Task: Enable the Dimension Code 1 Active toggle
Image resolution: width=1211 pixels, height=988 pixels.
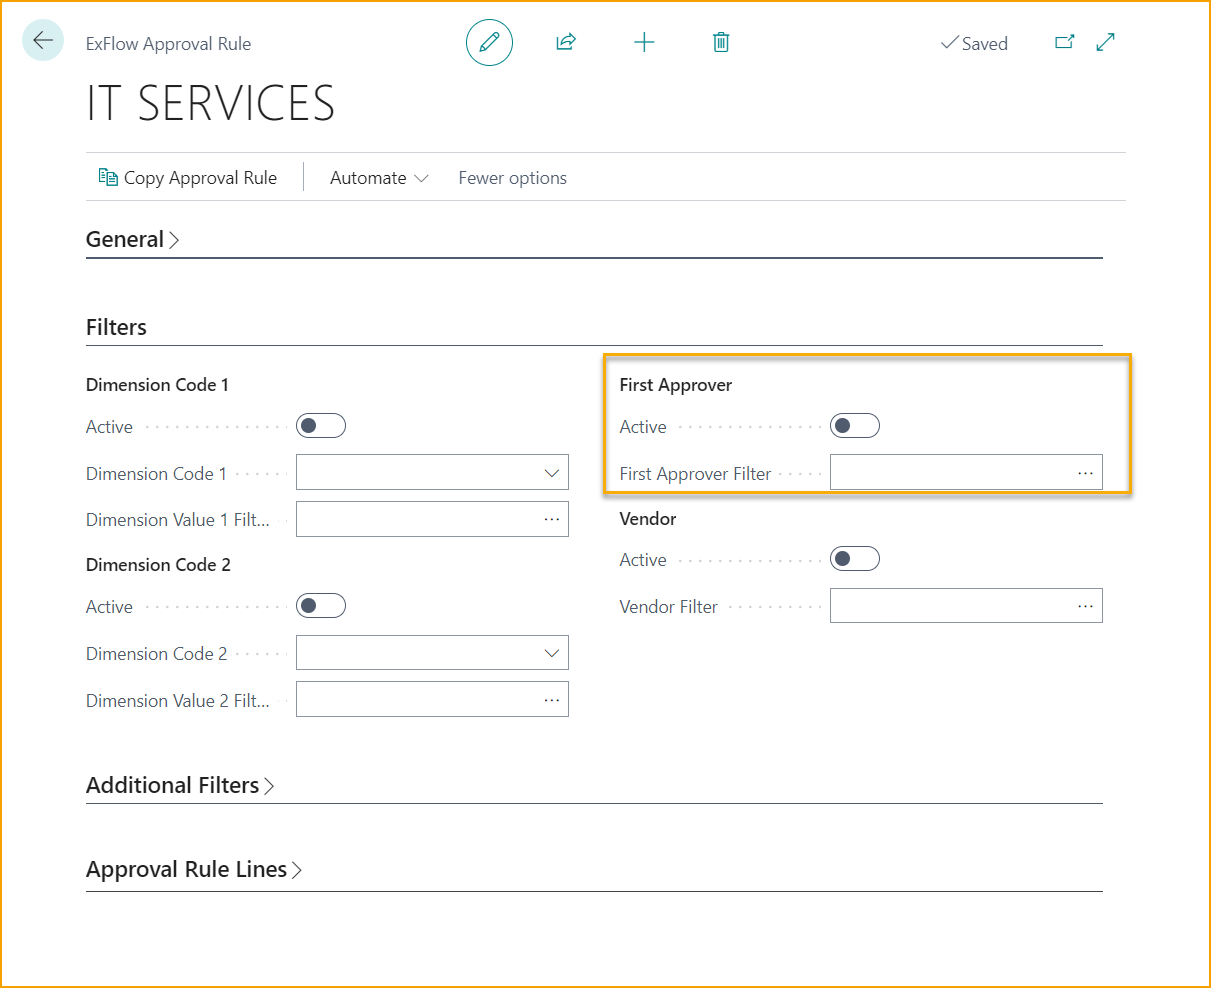Action: (x=321, y=426)
